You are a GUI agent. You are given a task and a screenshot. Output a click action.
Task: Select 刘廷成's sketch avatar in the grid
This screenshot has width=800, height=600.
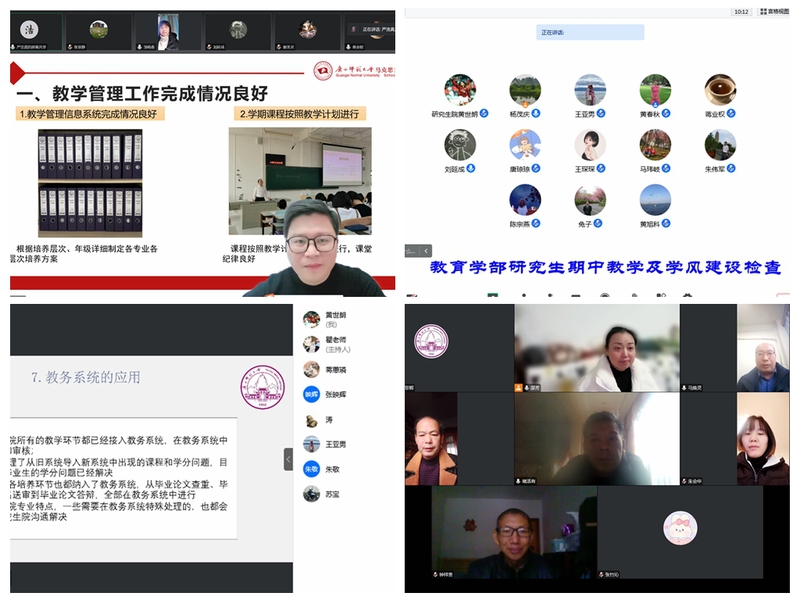460,145
